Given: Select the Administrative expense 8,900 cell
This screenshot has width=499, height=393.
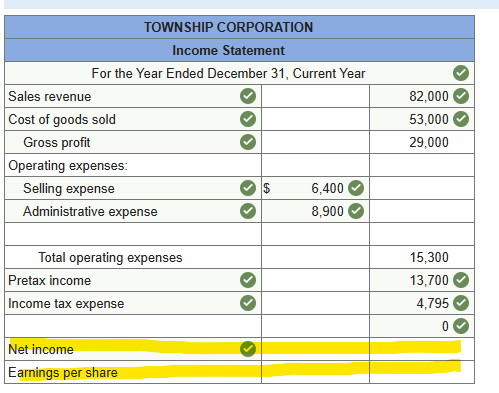Looking at the screenshot, I should (315, 211).
